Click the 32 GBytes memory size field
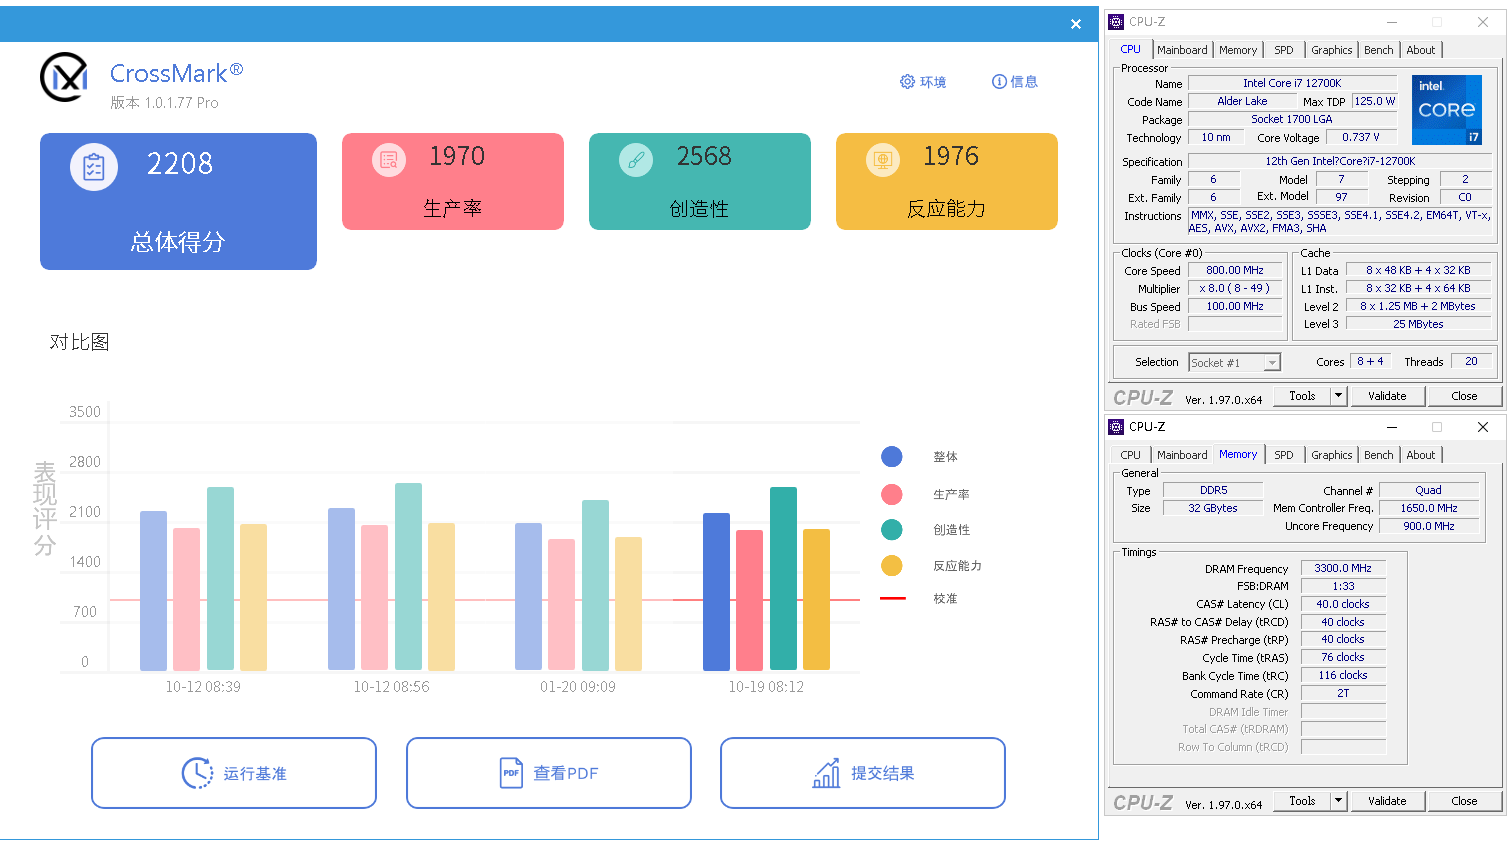Screen dimensions: 1509x849 [1213, 508]
